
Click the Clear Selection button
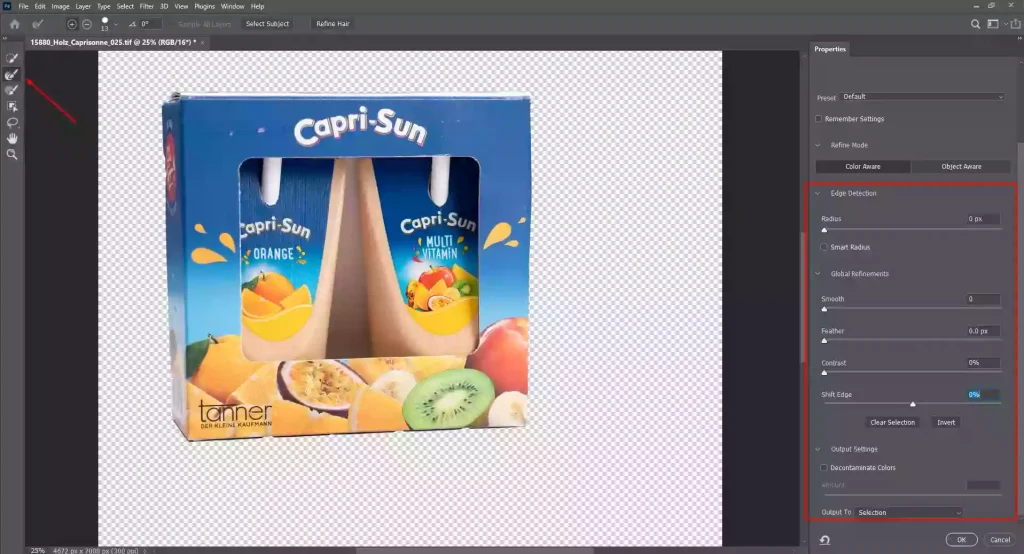pyautogui.click(x=893, y=423)
